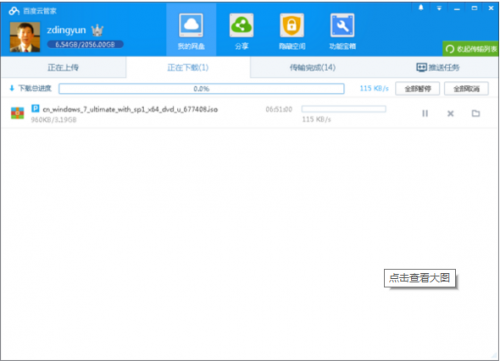
Task: Switch to the 传输完成(14) tab
Action: tap(312, 67)
